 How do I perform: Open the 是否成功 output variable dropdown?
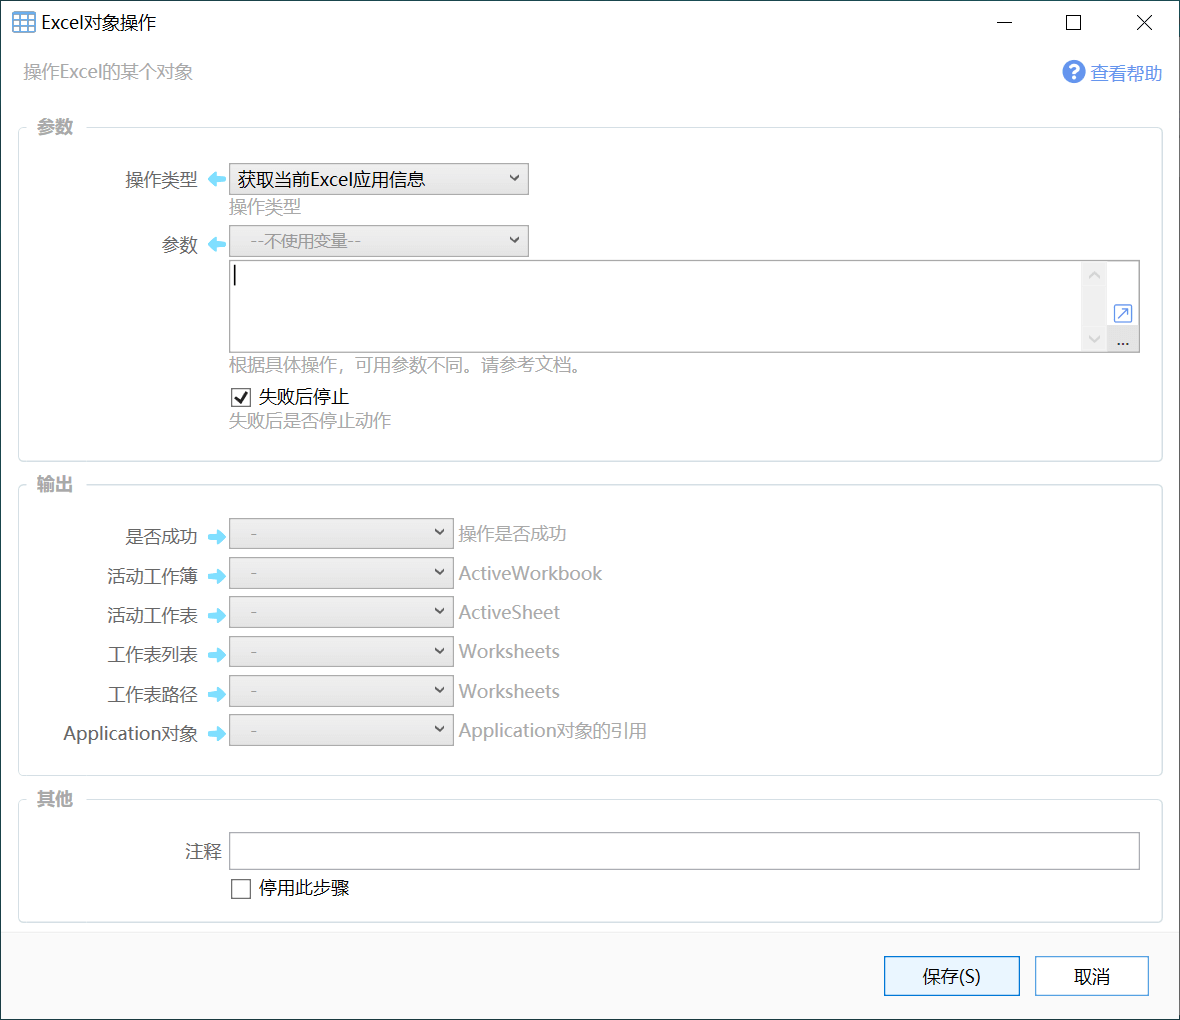point(341,534)
